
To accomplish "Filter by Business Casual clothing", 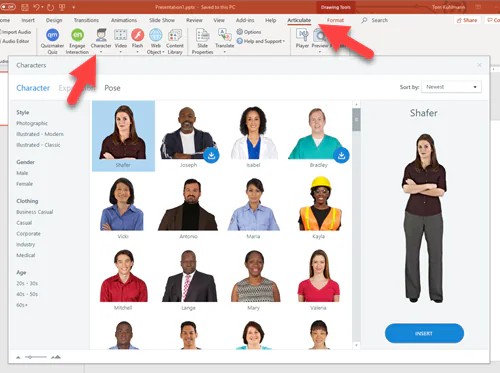I will 35,212.
